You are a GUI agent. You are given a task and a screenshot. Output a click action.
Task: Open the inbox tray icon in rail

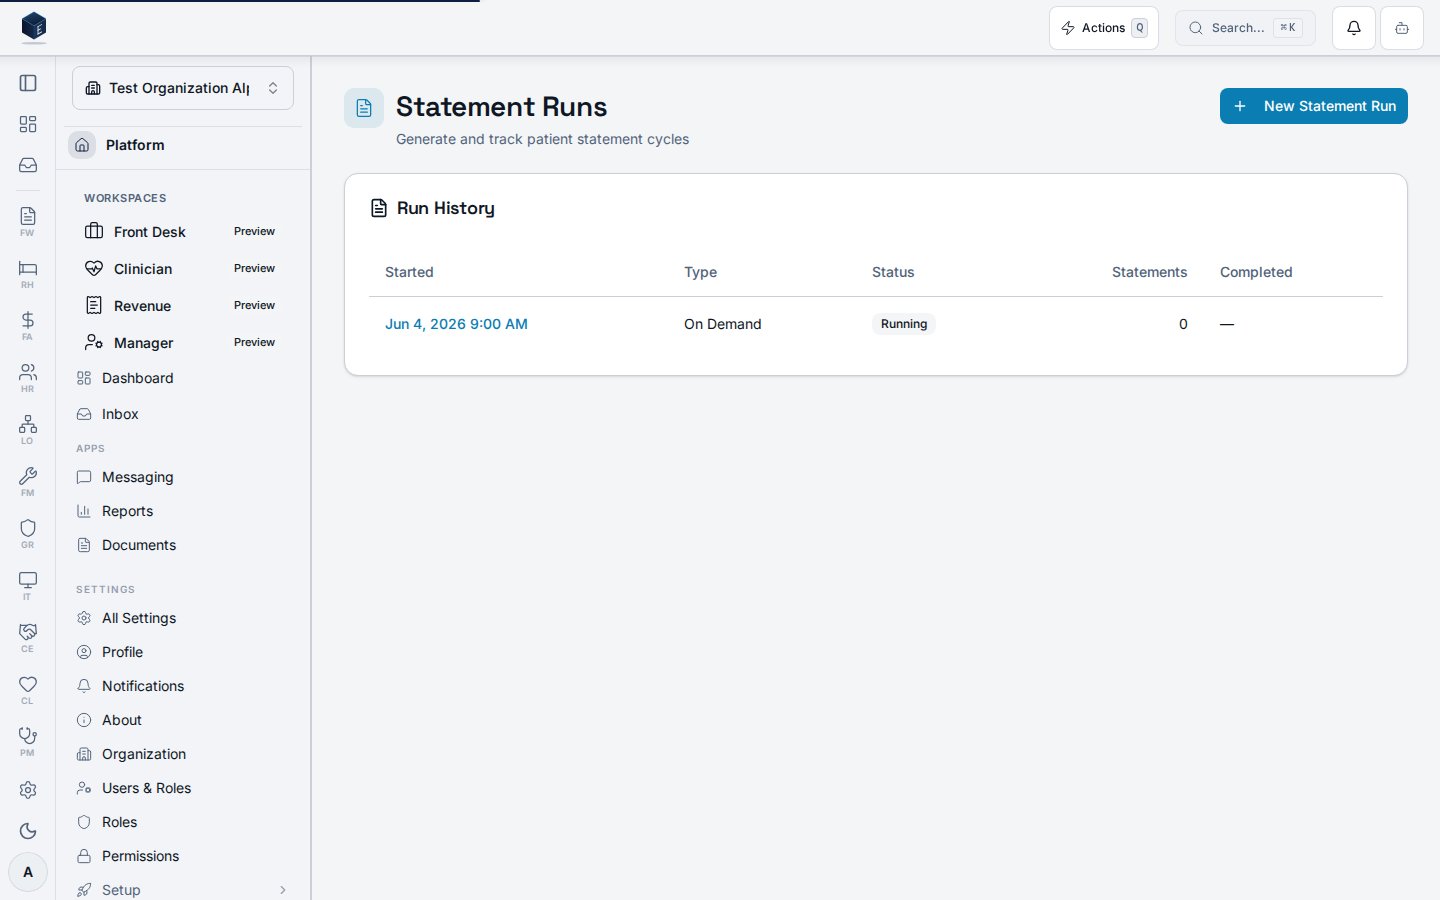[28, 165]
